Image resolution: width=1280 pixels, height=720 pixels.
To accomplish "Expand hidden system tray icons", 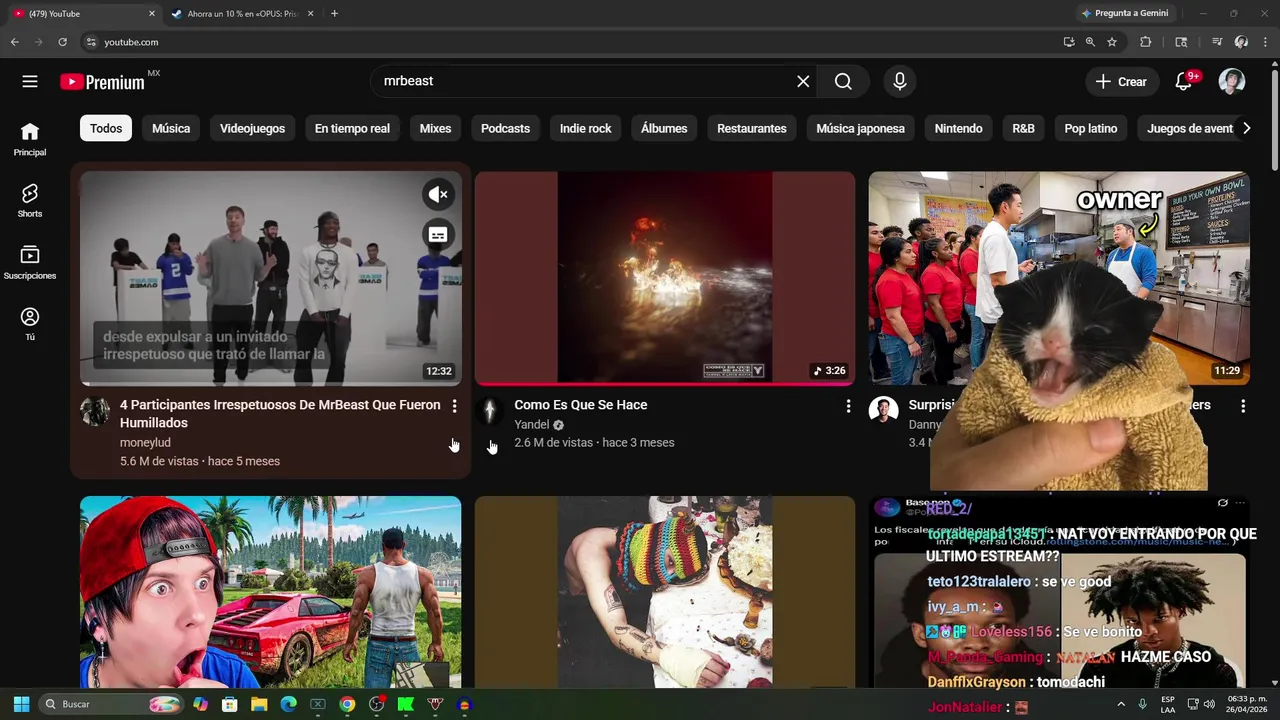I will click(1121, 704).
